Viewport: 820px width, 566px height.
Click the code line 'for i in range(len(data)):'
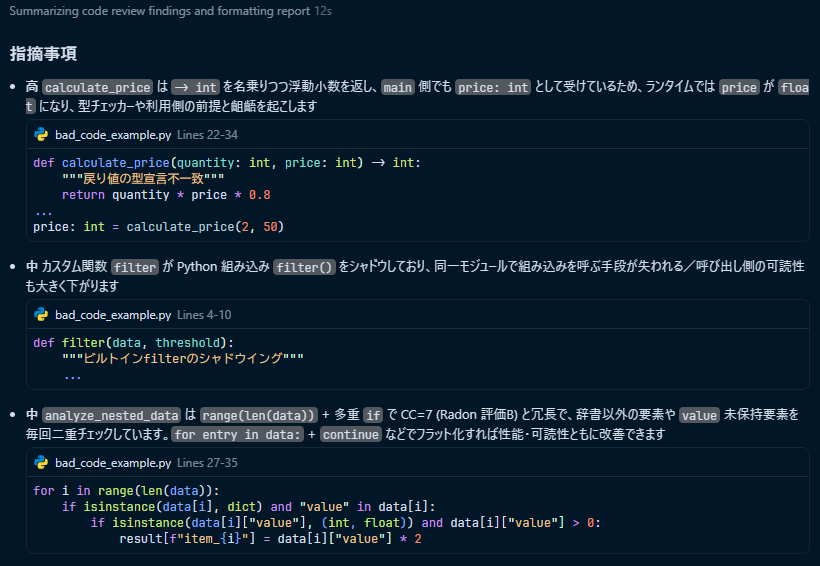126,491
